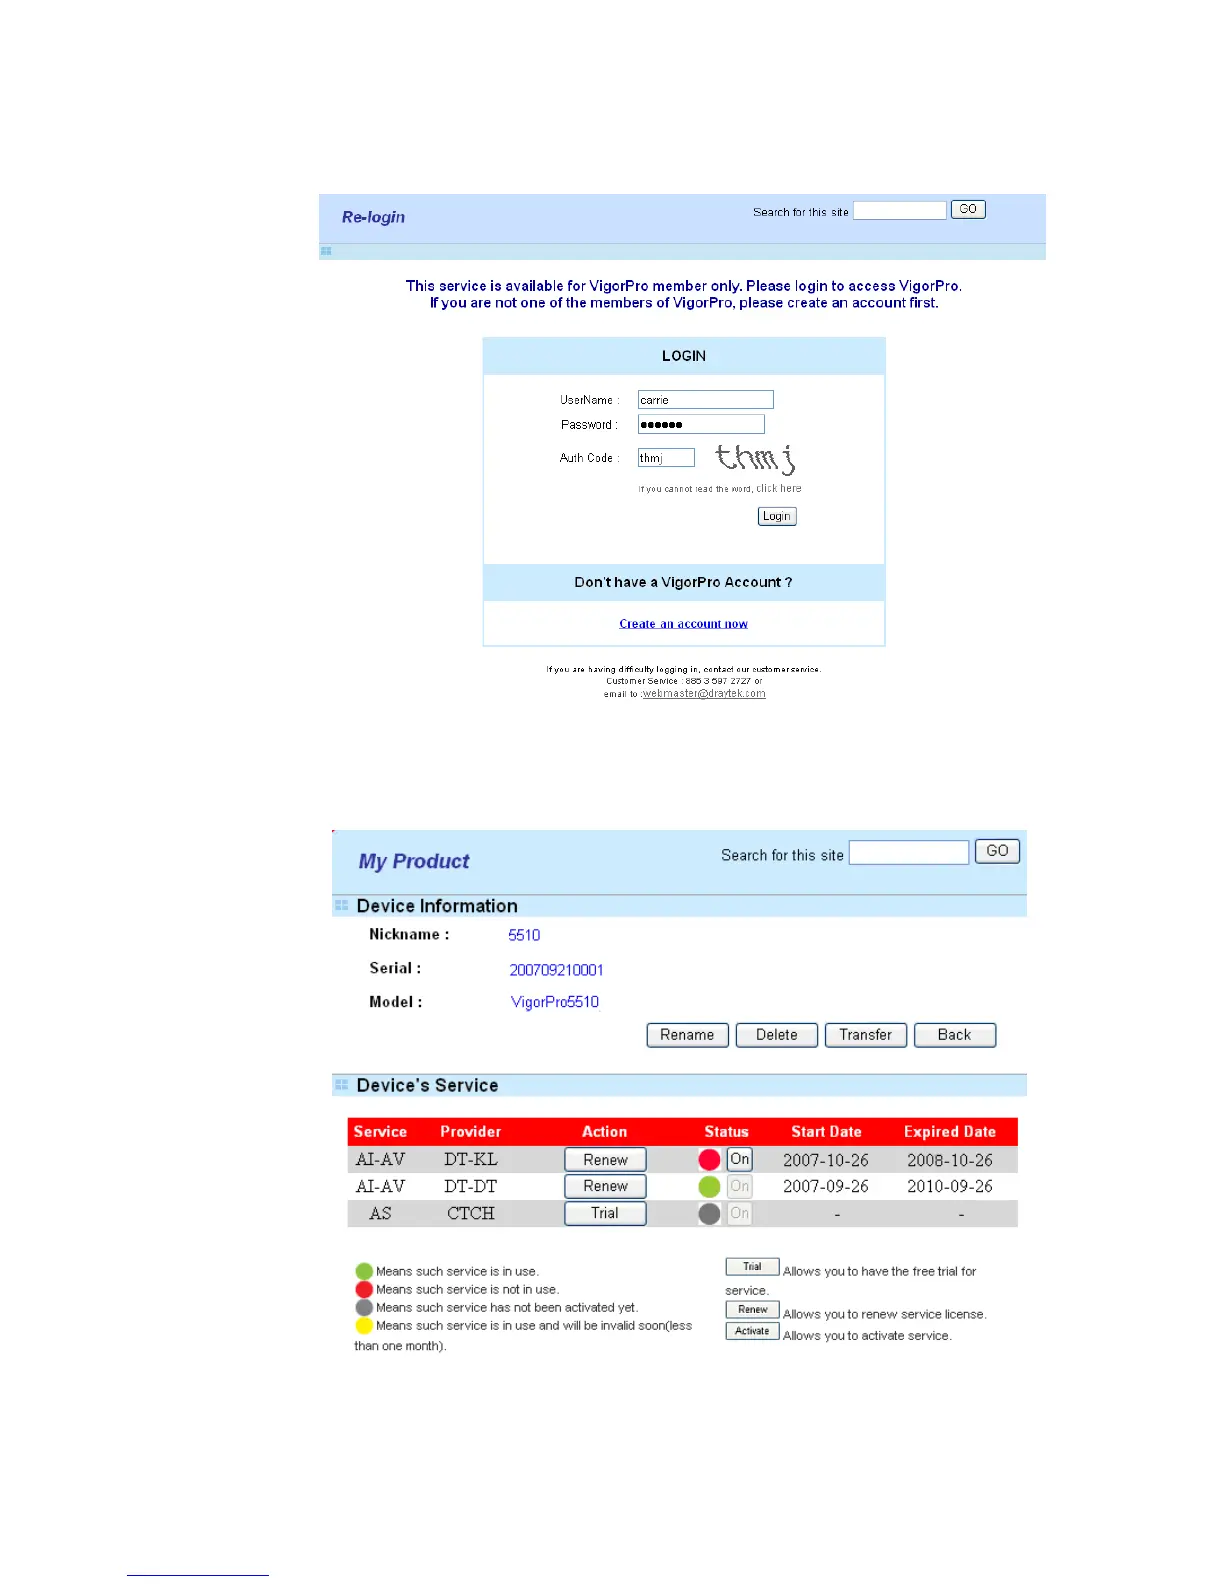The height and width of the screenshot is (1584, 1224).
Task: Open the Create an account now link
Action: (683, 624)
